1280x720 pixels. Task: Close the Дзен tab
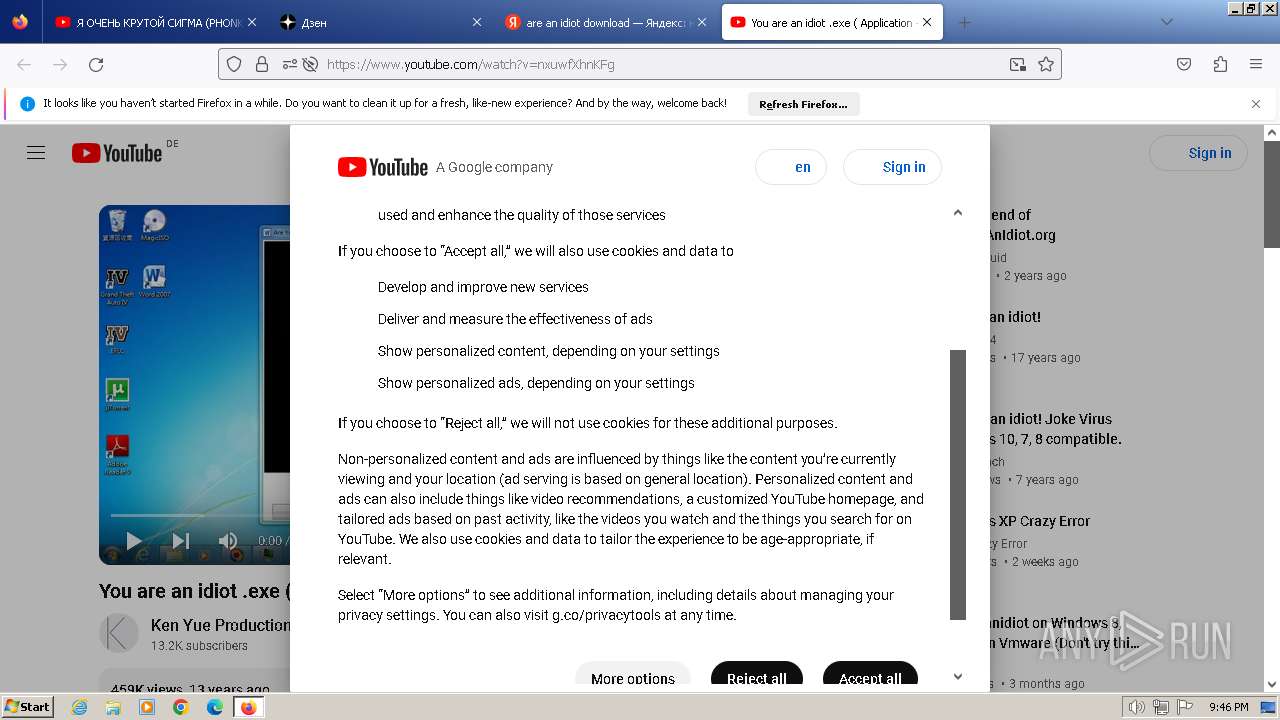coord(476,22)
